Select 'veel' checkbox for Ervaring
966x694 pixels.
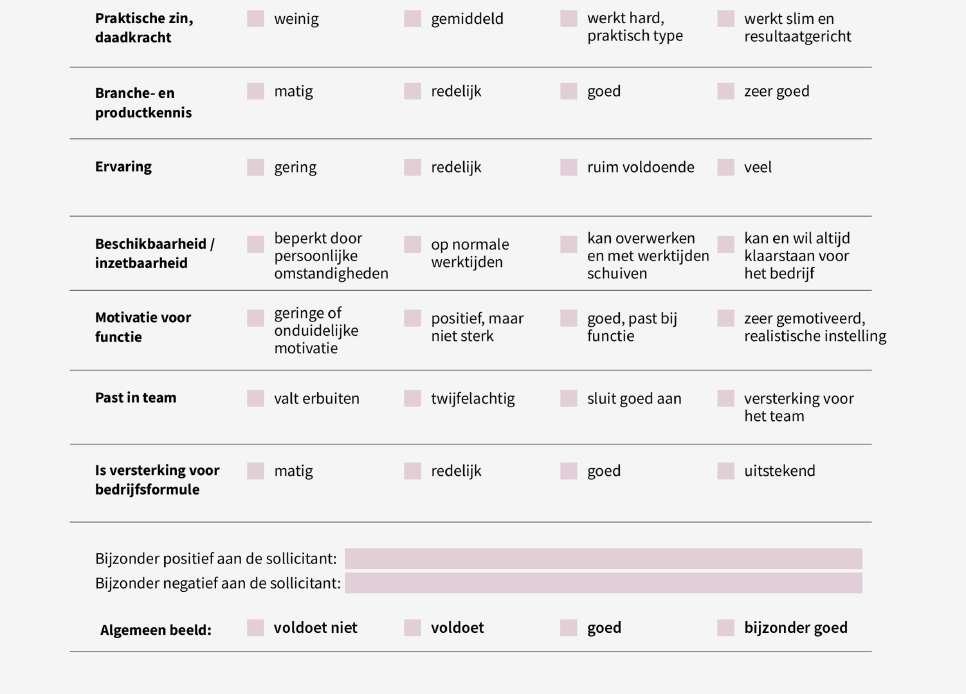click(x=726, y=167)
